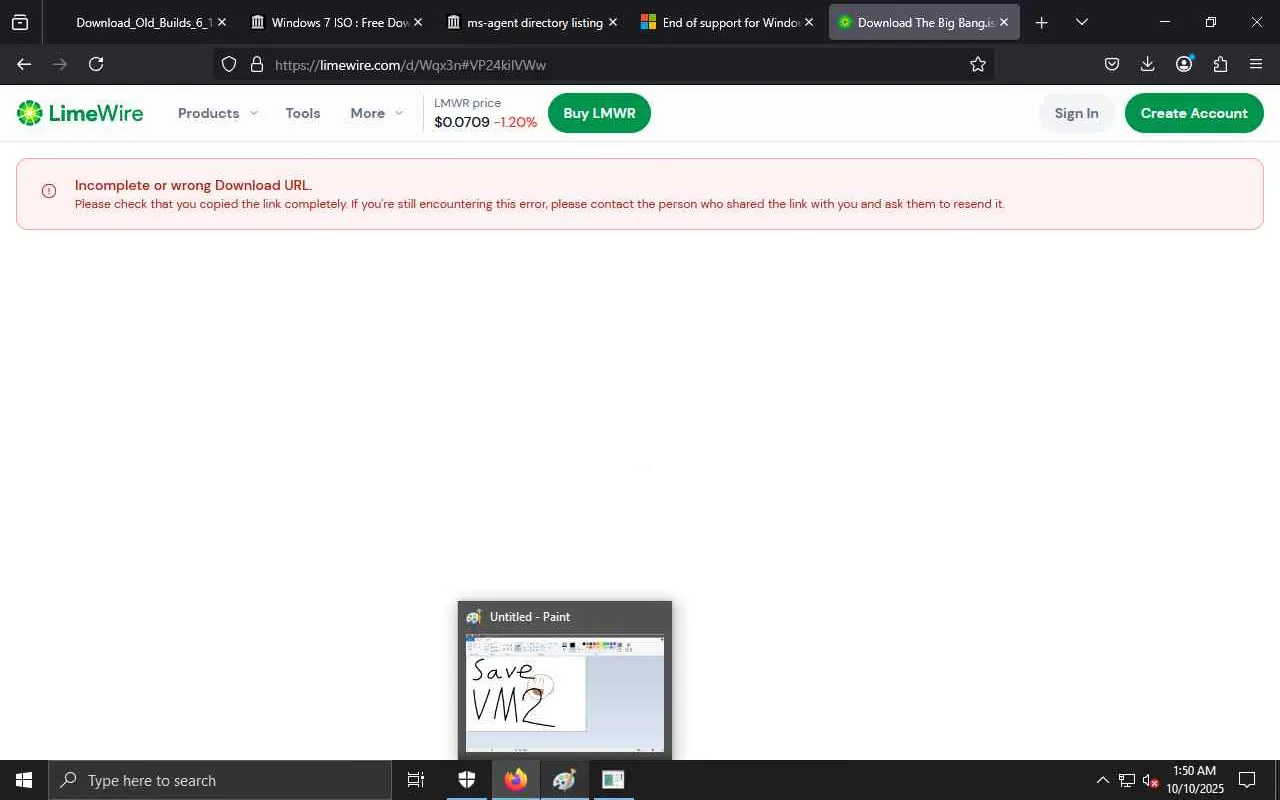Open the muted volume control in tray

[x=1150, y=780]
